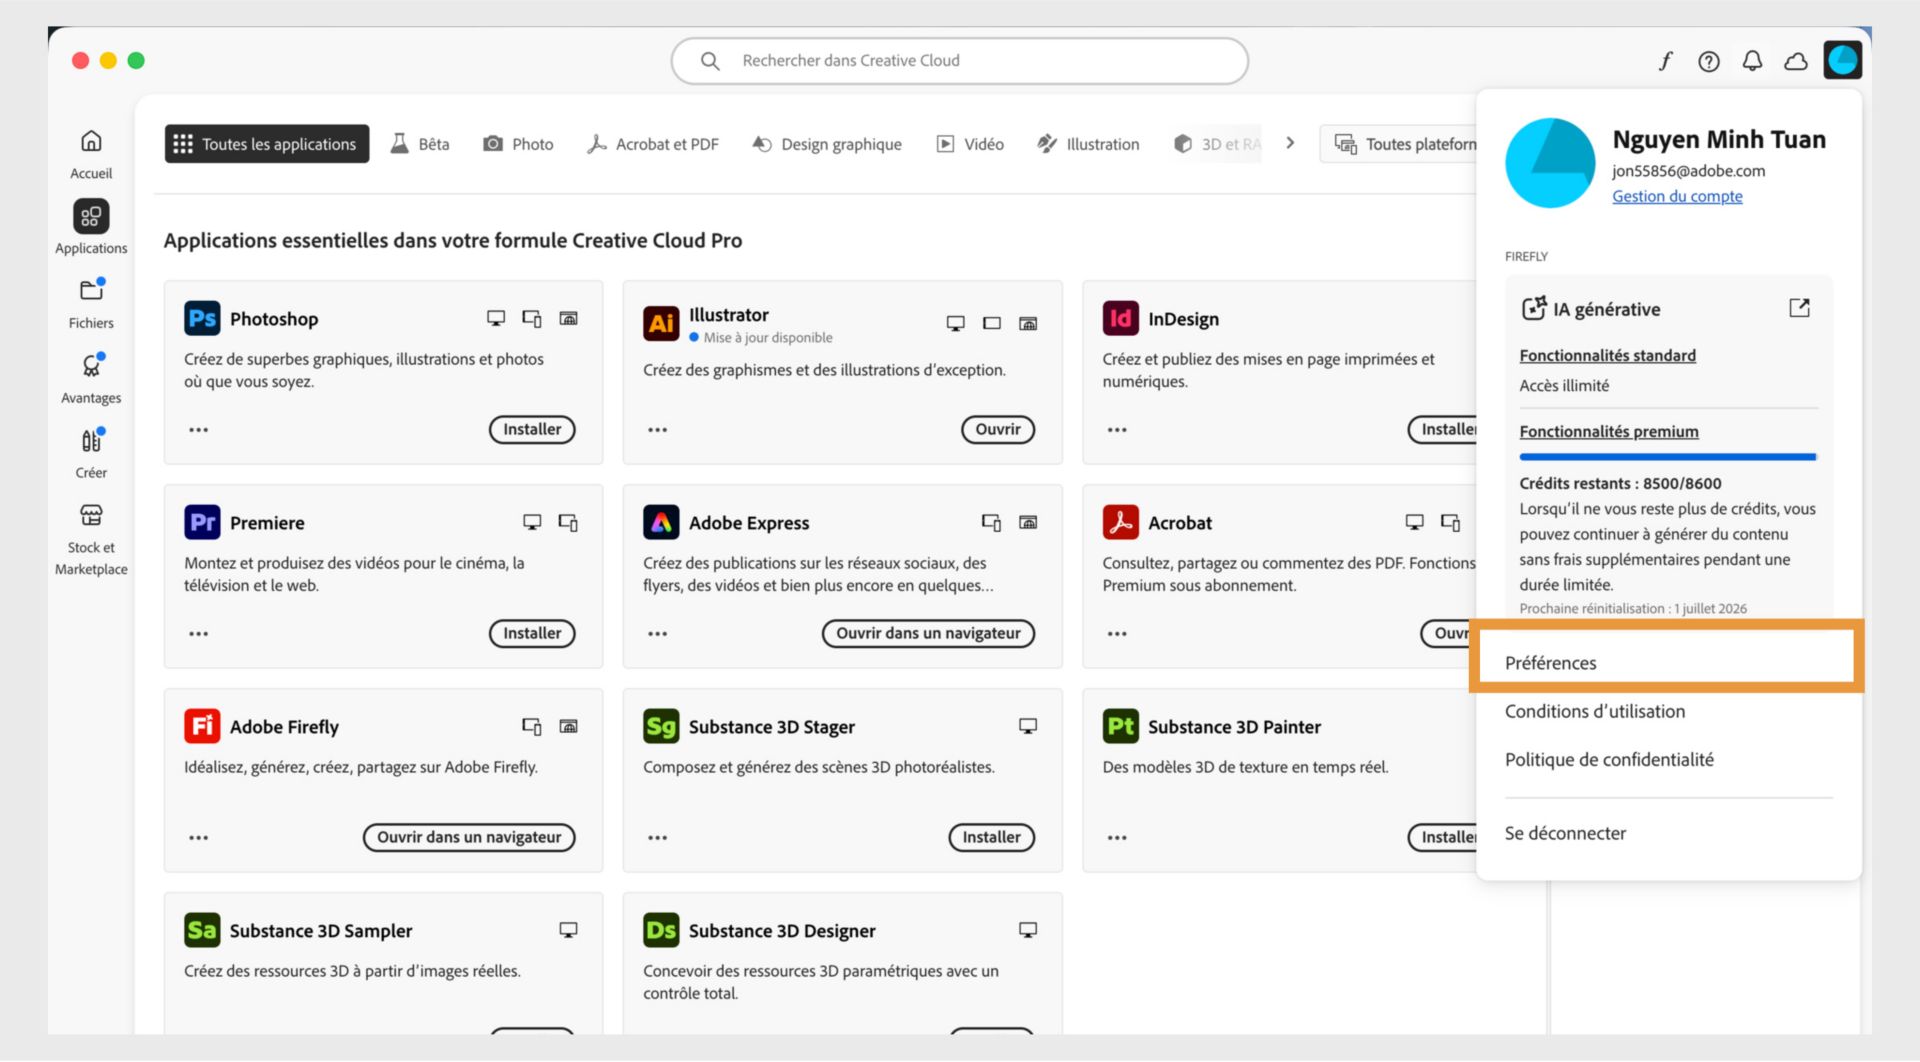Click the Adobe Firefly Fi app icon
Viewport: 1920px width, 1062px height.
202,726
